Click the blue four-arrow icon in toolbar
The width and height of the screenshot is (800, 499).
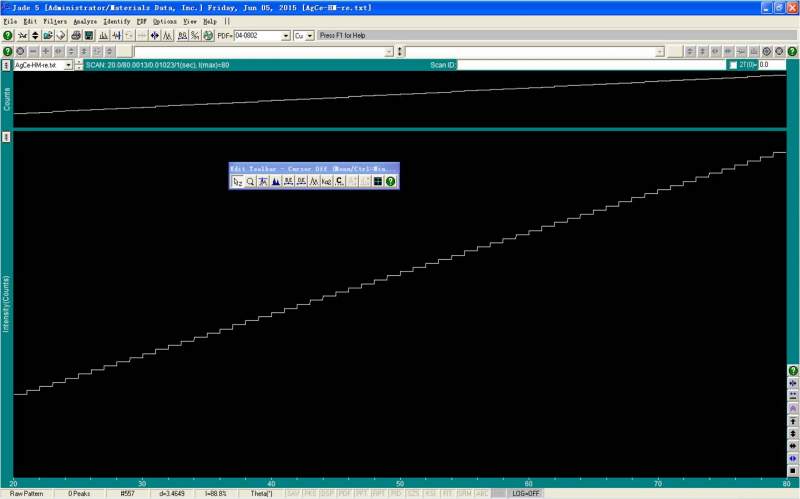pyautogui.click(x=155, y=36)
